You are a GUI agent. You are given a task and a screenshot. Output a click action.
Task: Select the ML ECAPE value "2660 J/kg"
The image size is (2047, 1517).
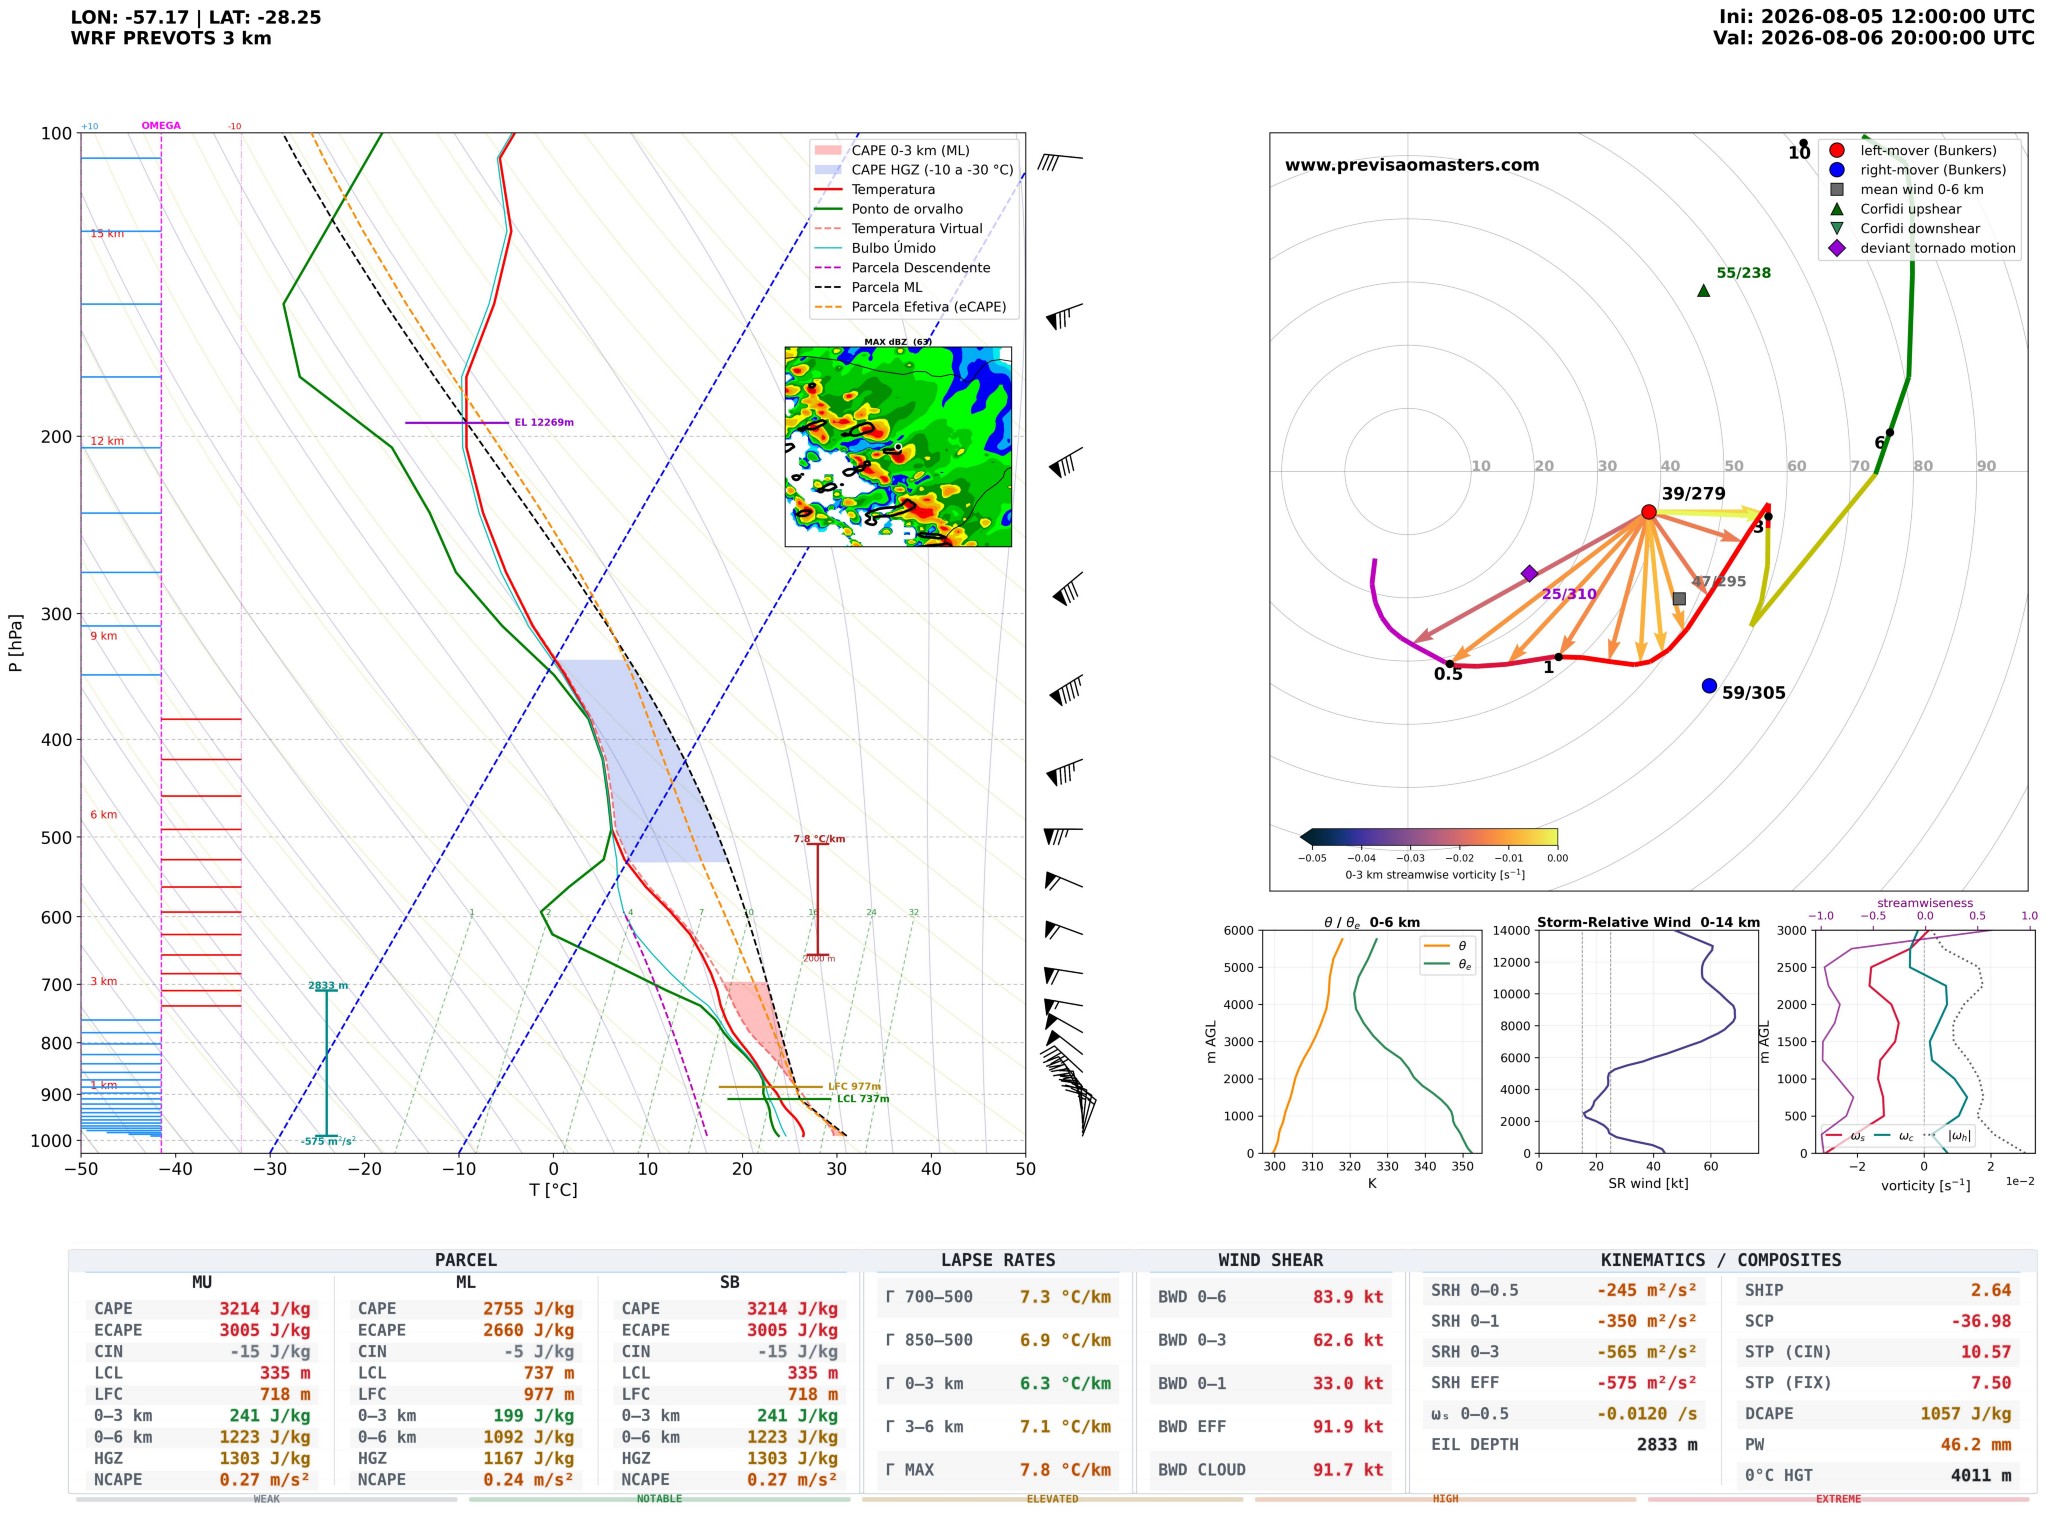click(529, 1330)
